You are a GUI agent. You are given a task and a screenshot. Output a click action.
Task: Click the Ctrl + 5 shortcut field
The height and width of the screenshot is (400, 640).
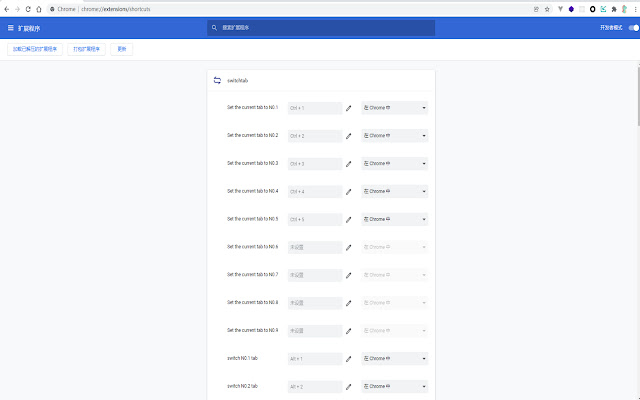pyautogui.click(x=315, y=220)
